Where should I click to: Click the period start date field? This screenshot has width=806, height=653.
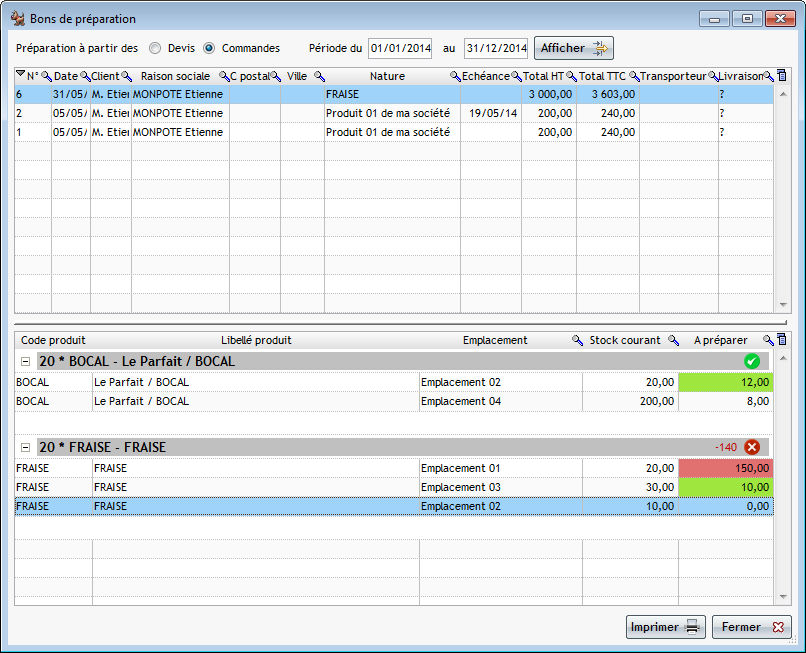point(400,48)
